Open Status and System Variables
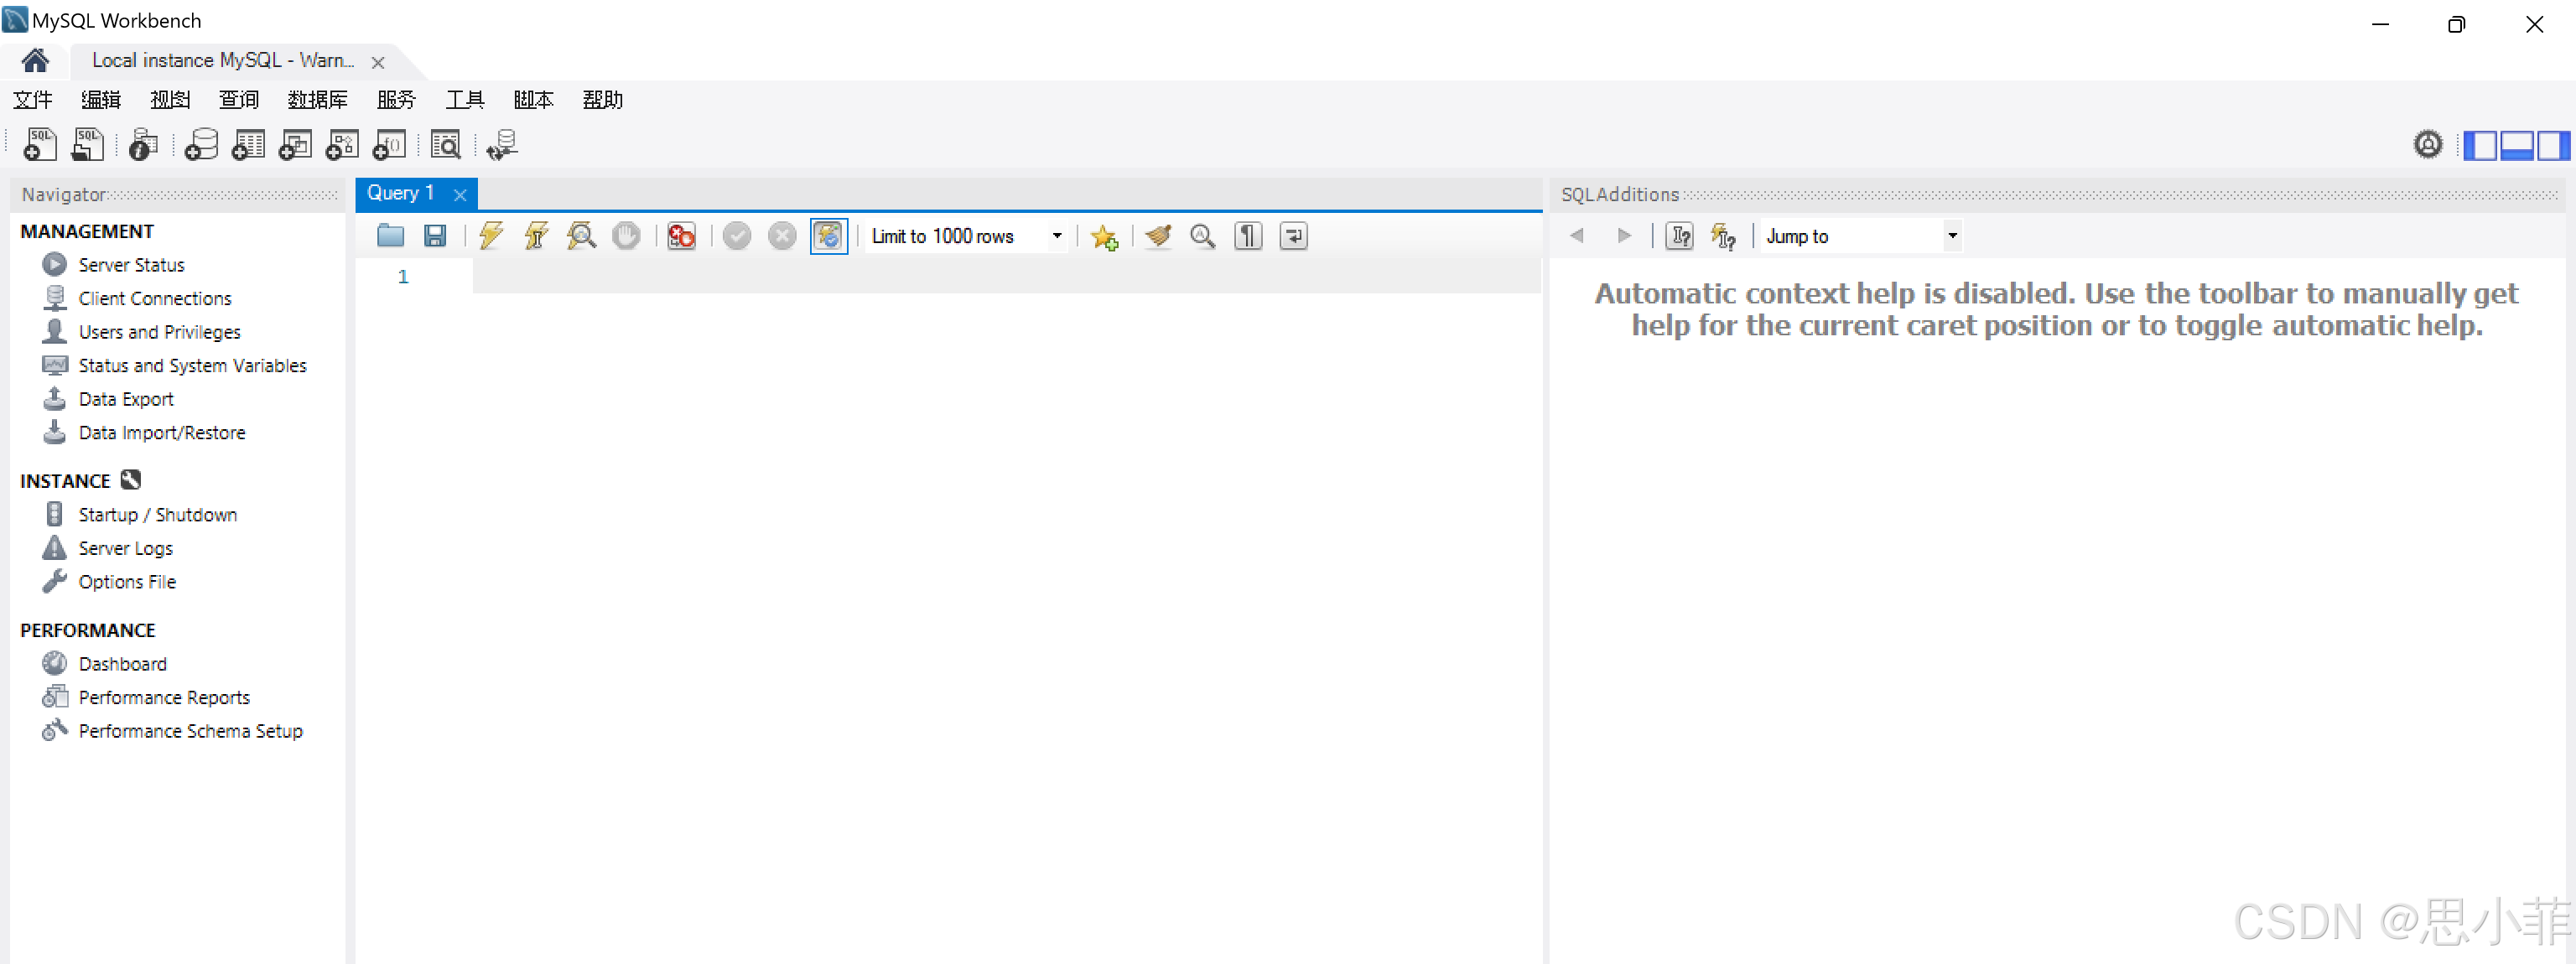2576x964 pixels. click(x=192, y=366)
